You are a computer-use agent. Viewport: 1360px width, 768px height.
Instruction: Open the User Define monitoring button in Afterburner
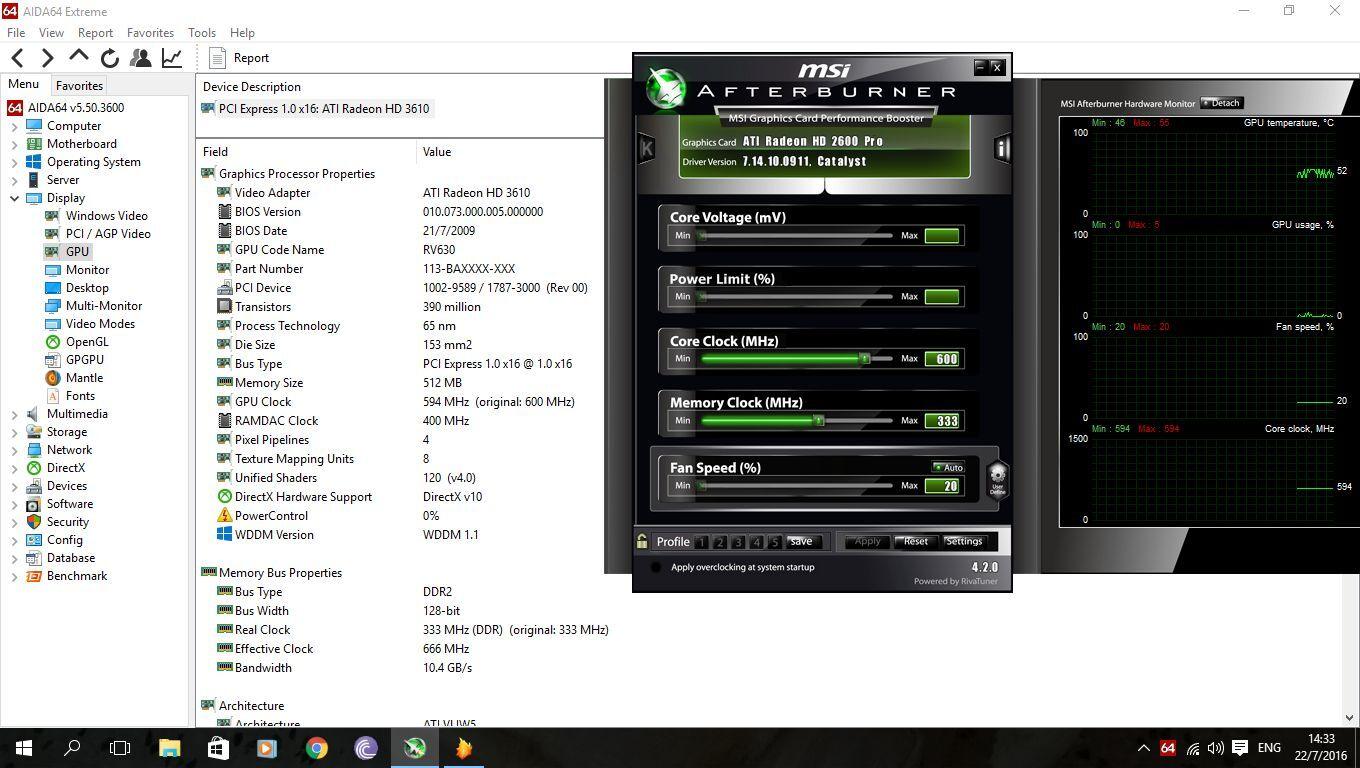996,480
